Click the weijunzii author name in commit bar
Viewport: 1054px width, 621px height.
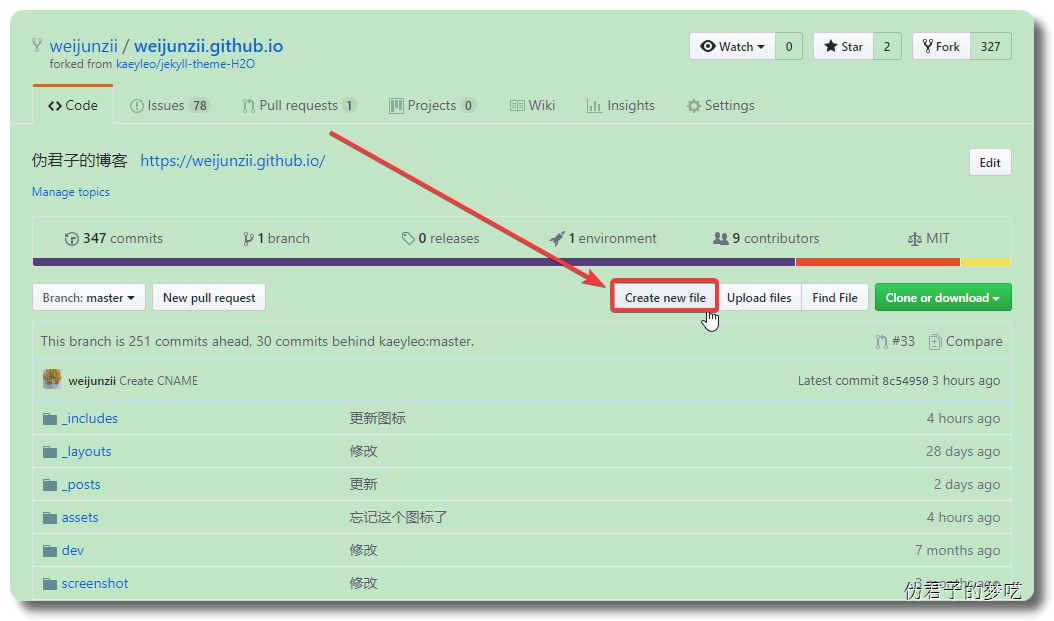click(92, 381)
